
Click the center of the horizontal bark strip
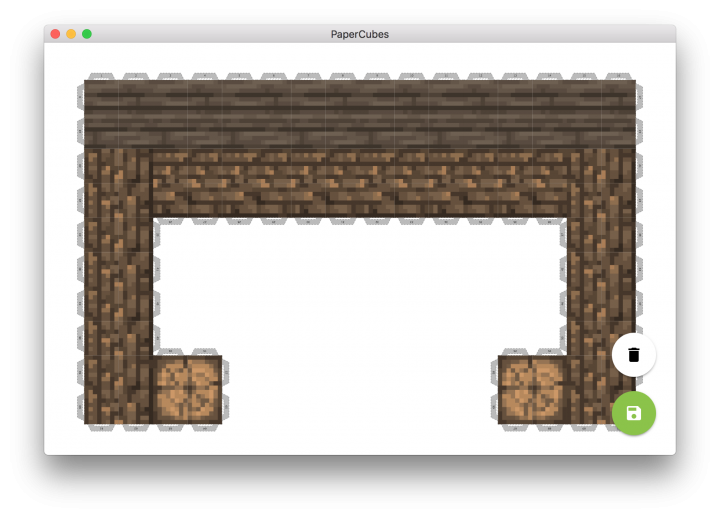coord(360,183)
